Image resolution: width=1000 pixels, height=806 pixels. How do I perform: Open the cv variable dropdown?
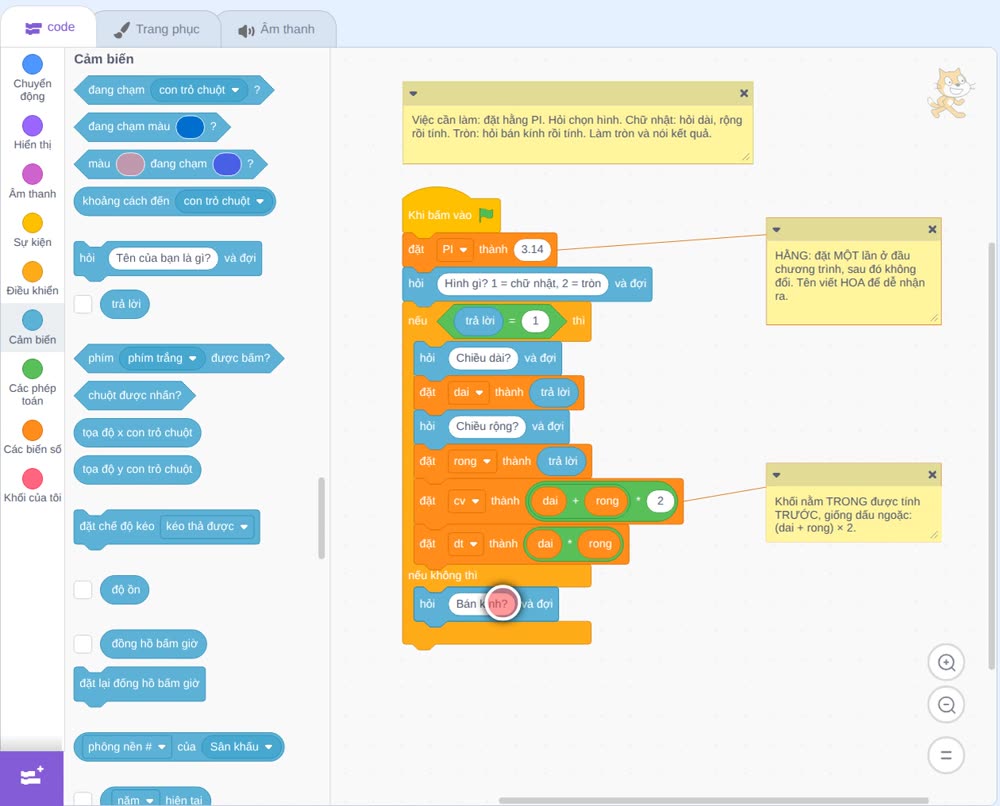coord(466,501)
